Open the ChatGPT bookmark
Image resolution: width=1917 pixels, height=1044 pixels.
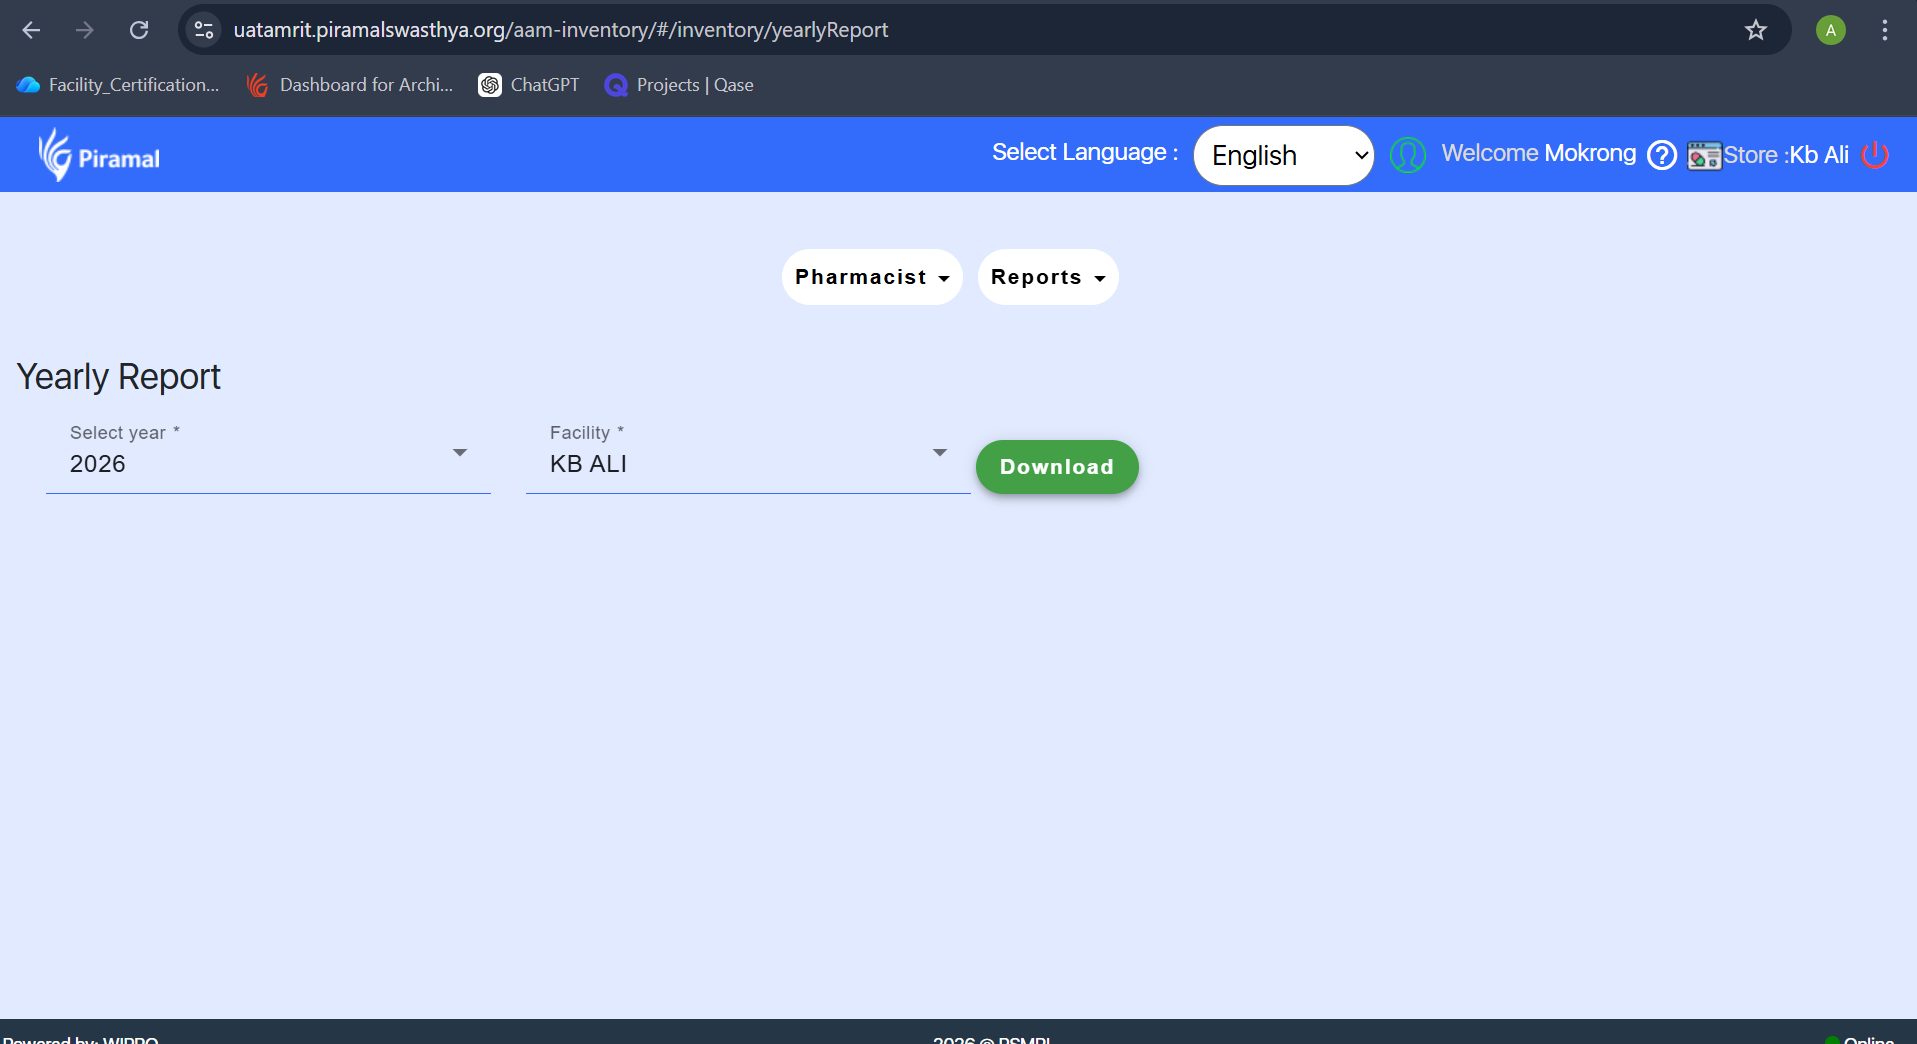[529, 85]
